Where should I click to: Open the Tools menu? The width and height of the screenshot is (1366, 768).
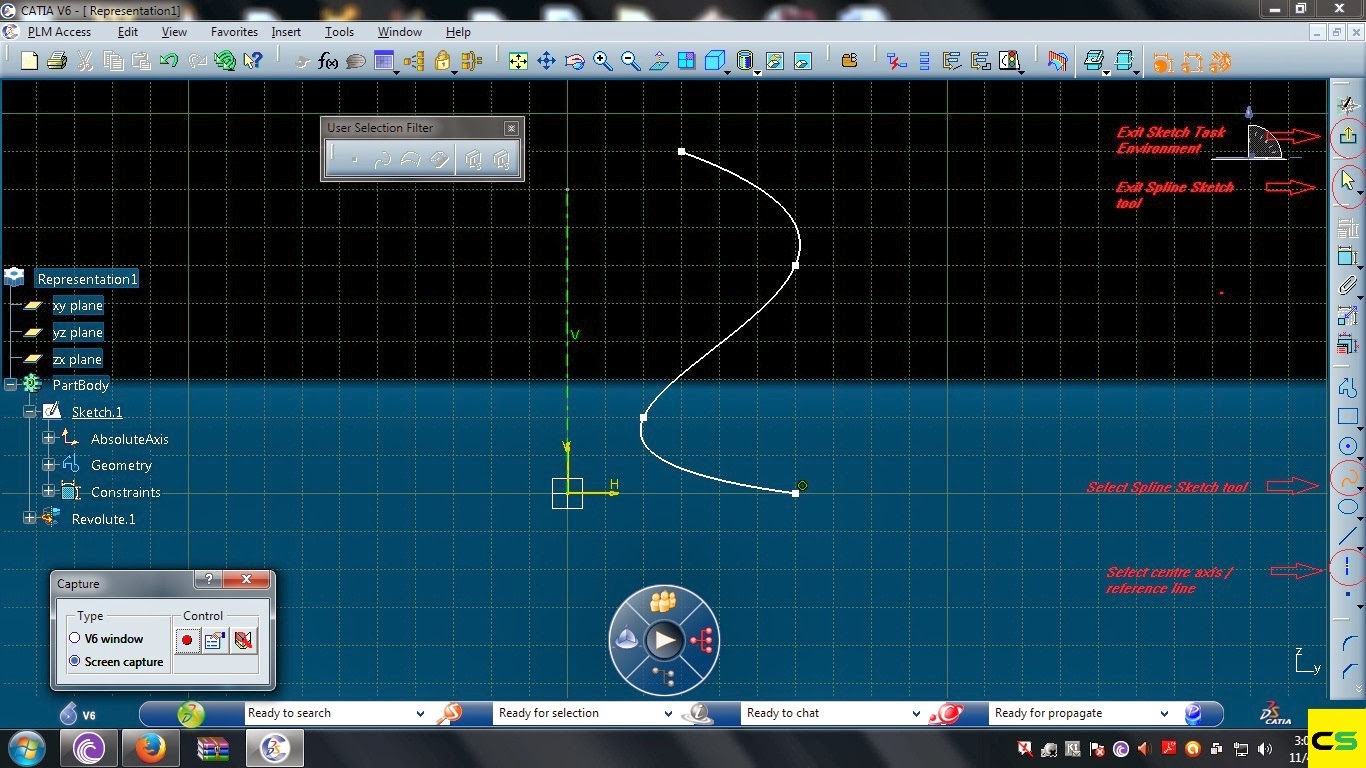click(x=339, y=32)
